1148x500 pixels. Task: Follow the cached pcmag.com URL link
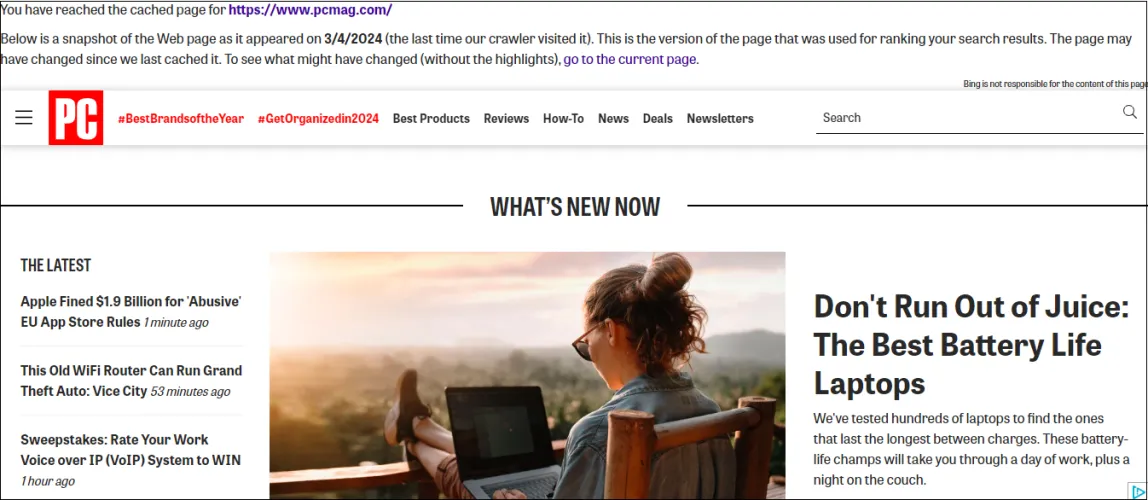(310, 10)
